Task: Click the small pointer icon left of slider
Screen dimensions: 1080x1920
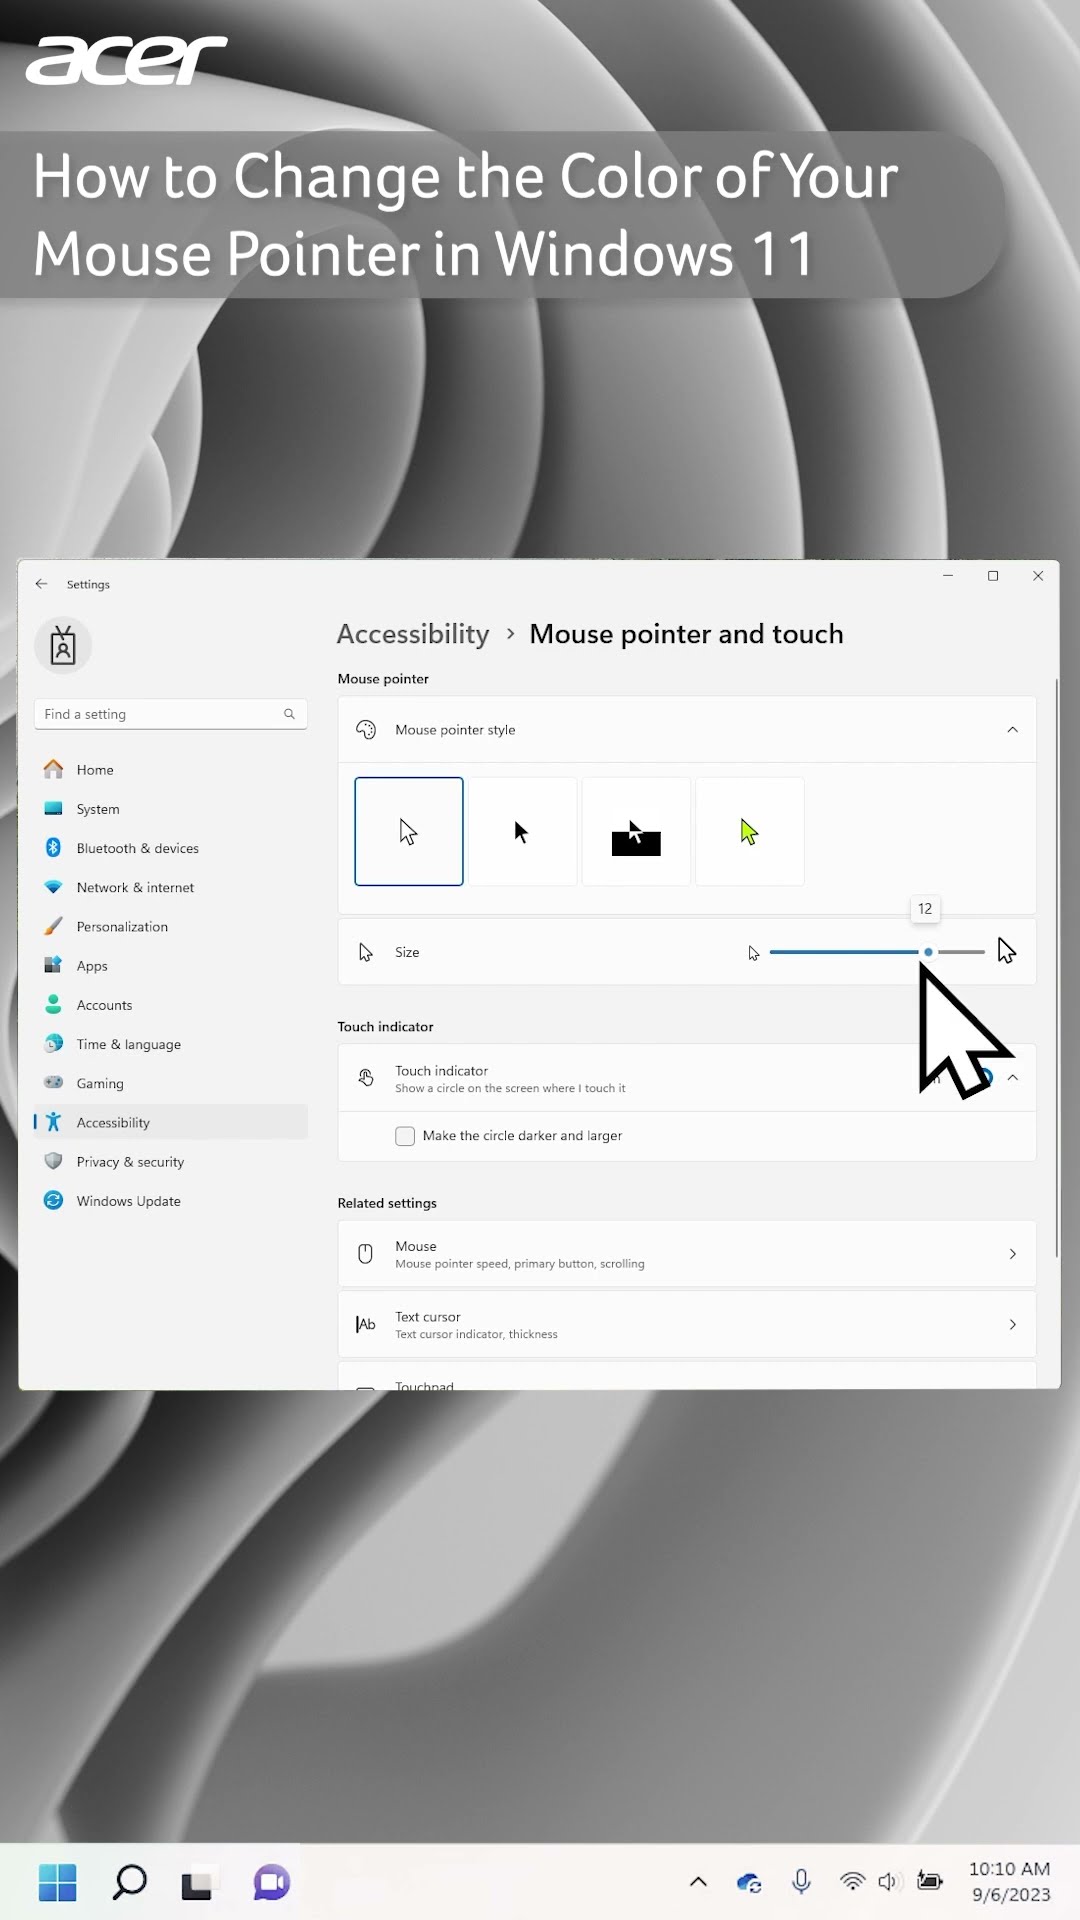Action: tap(753, 953)
